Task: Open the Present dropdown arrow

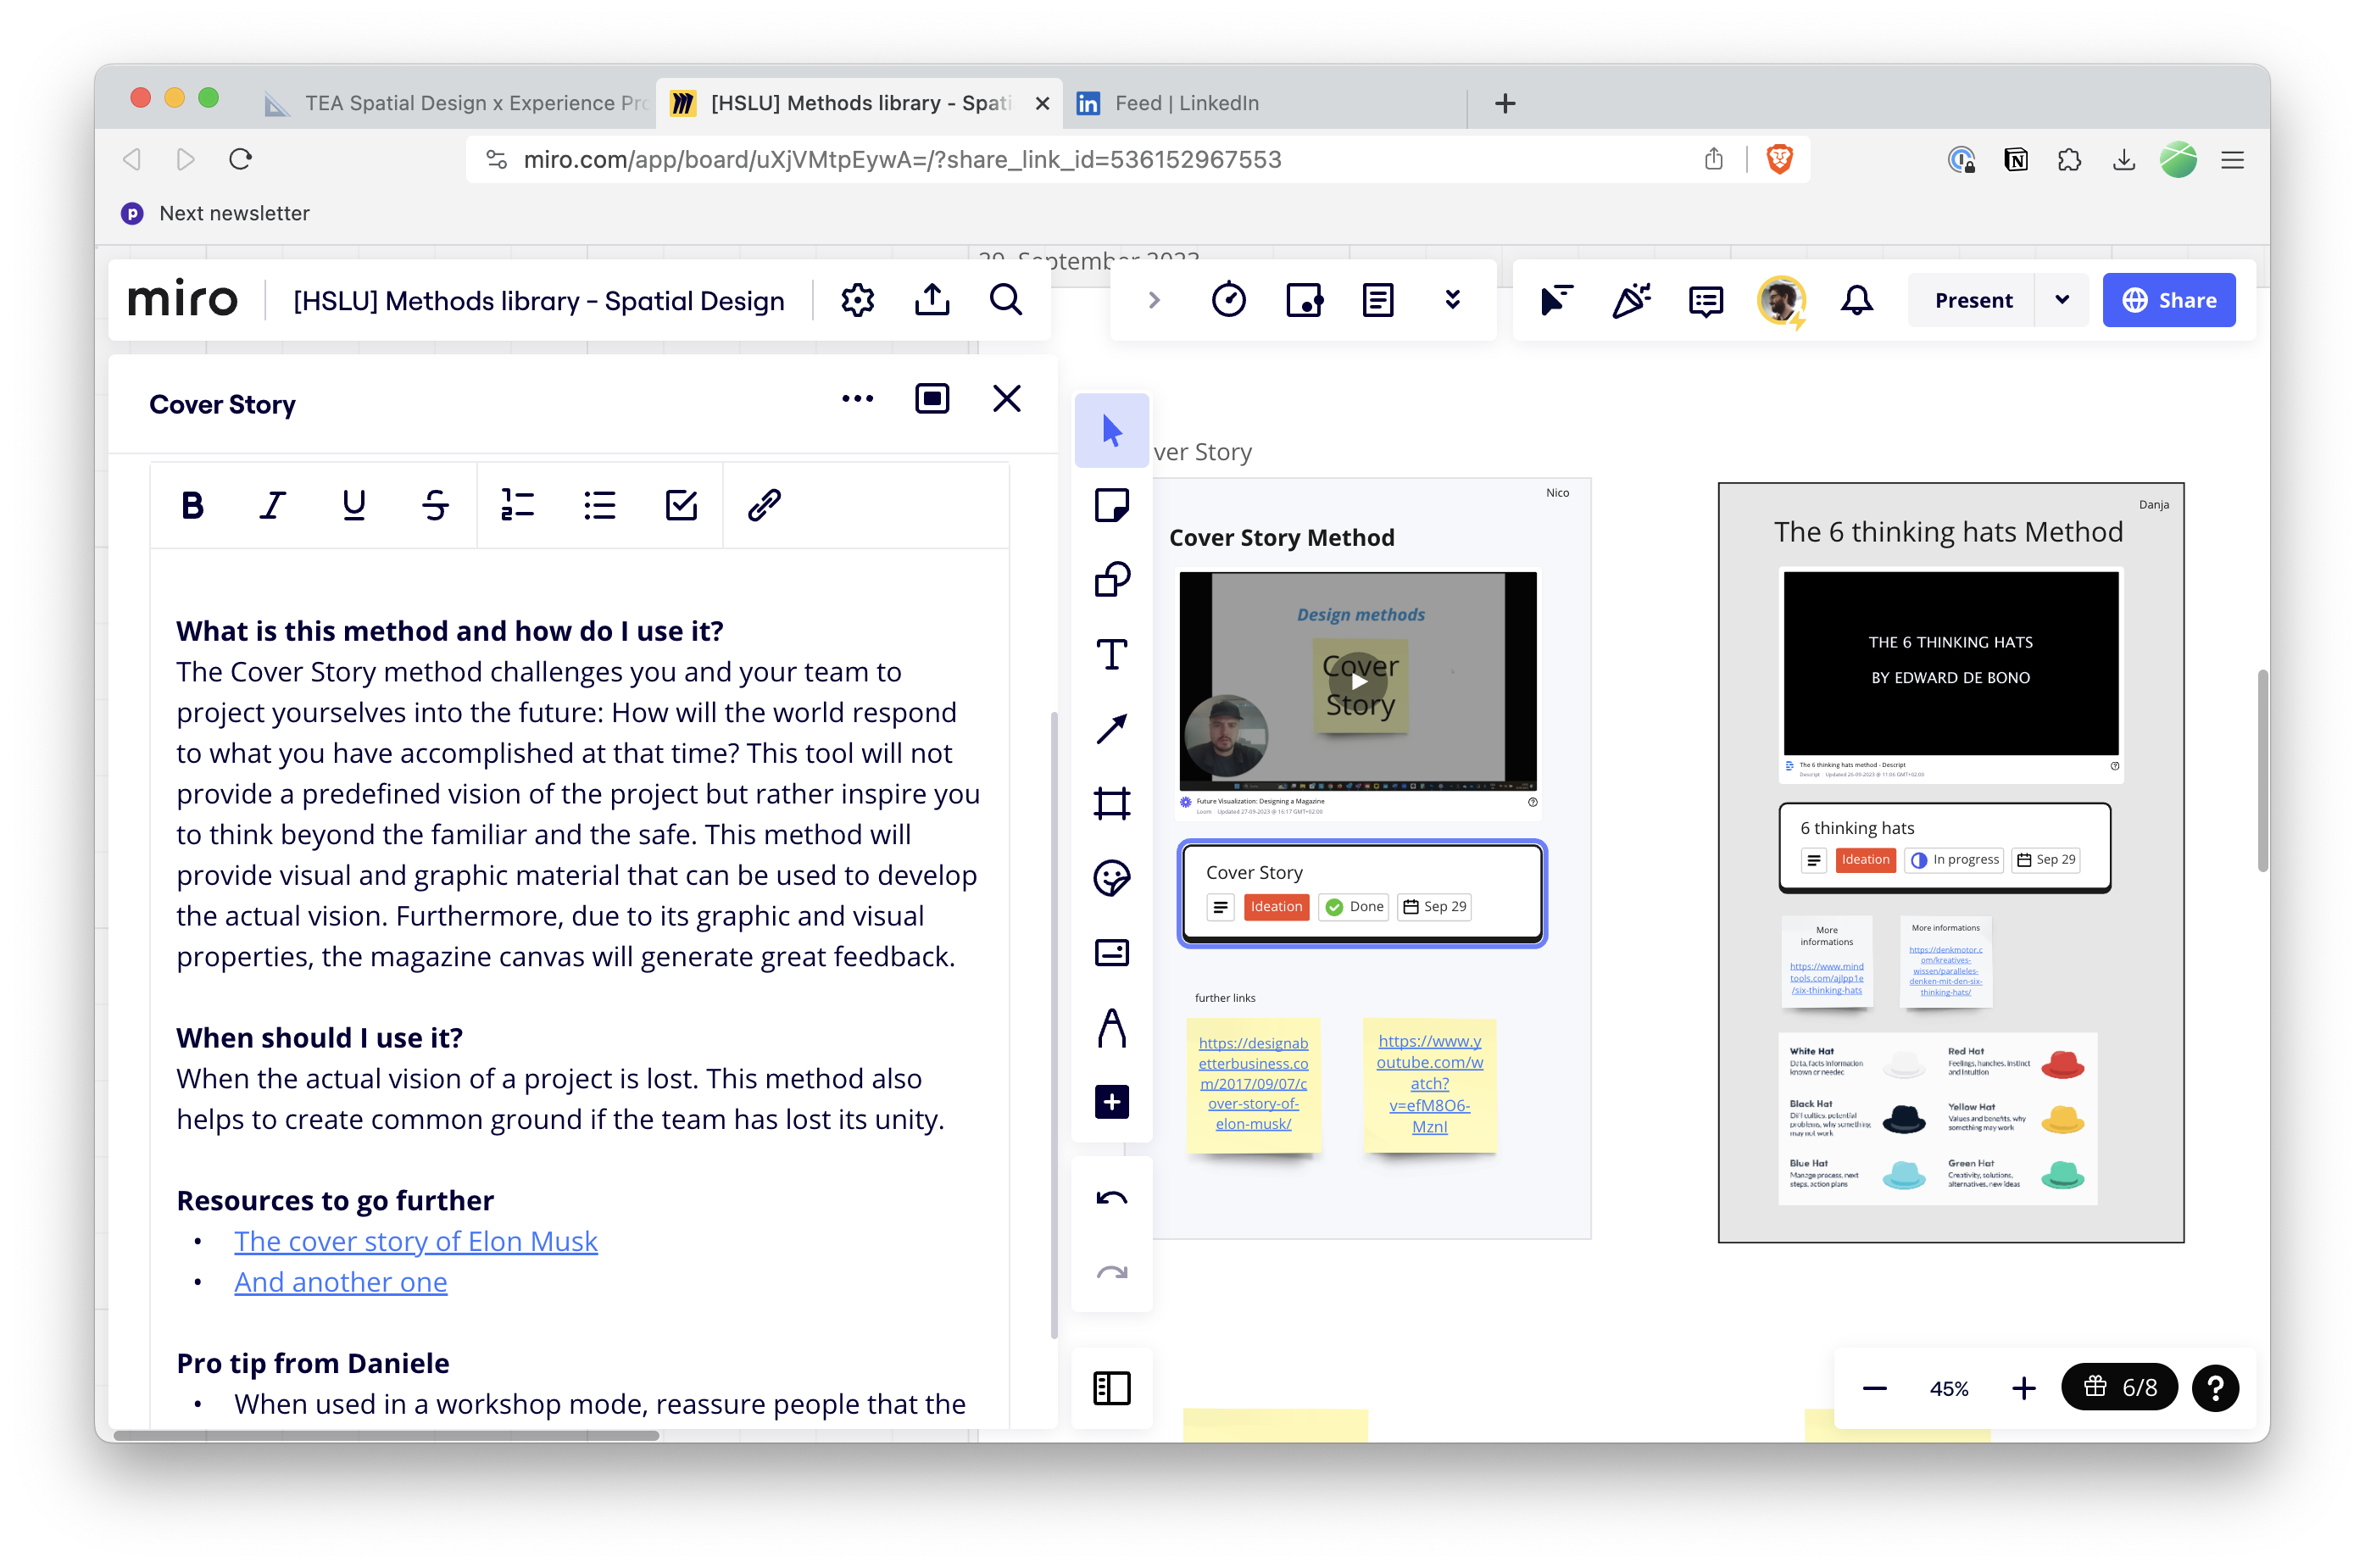Action: tap(2061, 300)
